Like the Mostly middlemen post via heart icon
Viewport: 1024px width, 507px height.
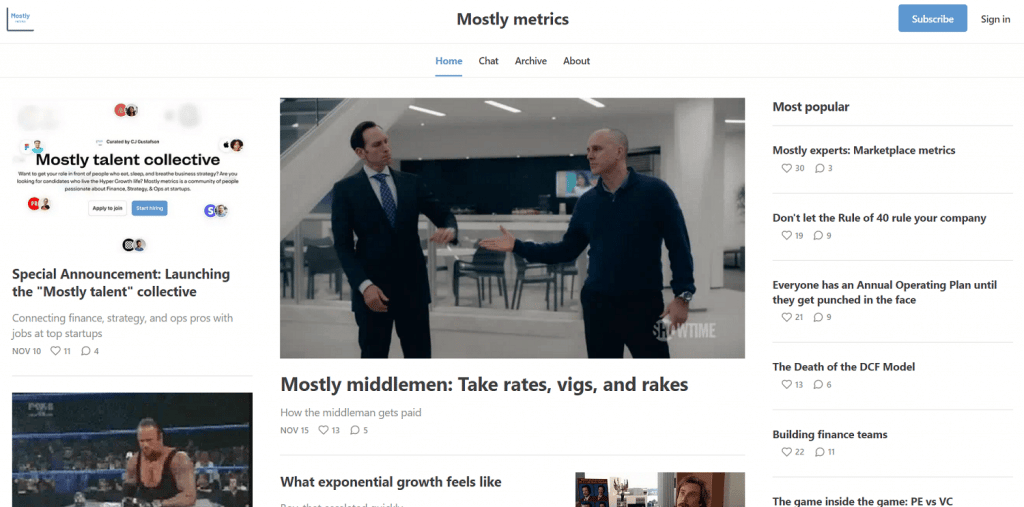323,430
